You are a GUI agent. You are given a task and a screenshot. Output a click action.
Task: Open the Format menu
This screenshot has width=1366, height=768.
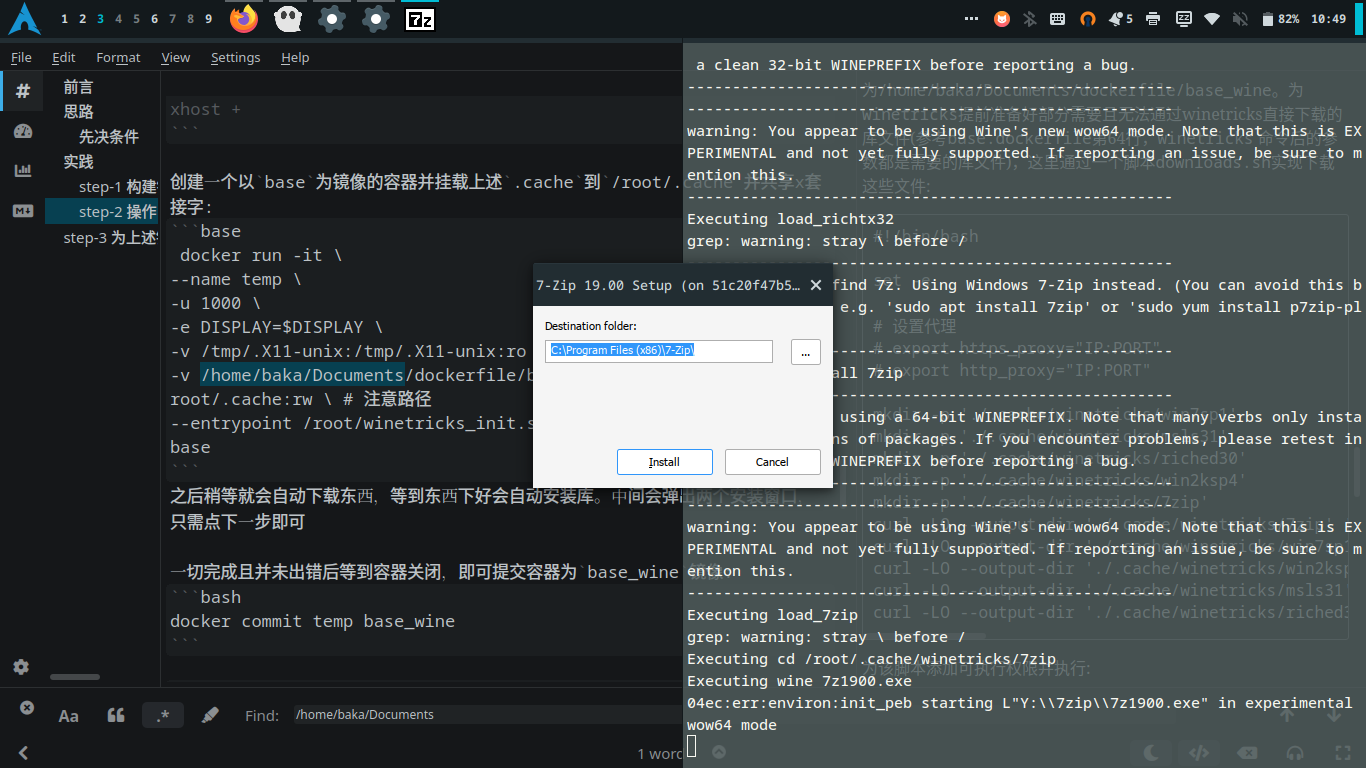(x=118, y=58)
